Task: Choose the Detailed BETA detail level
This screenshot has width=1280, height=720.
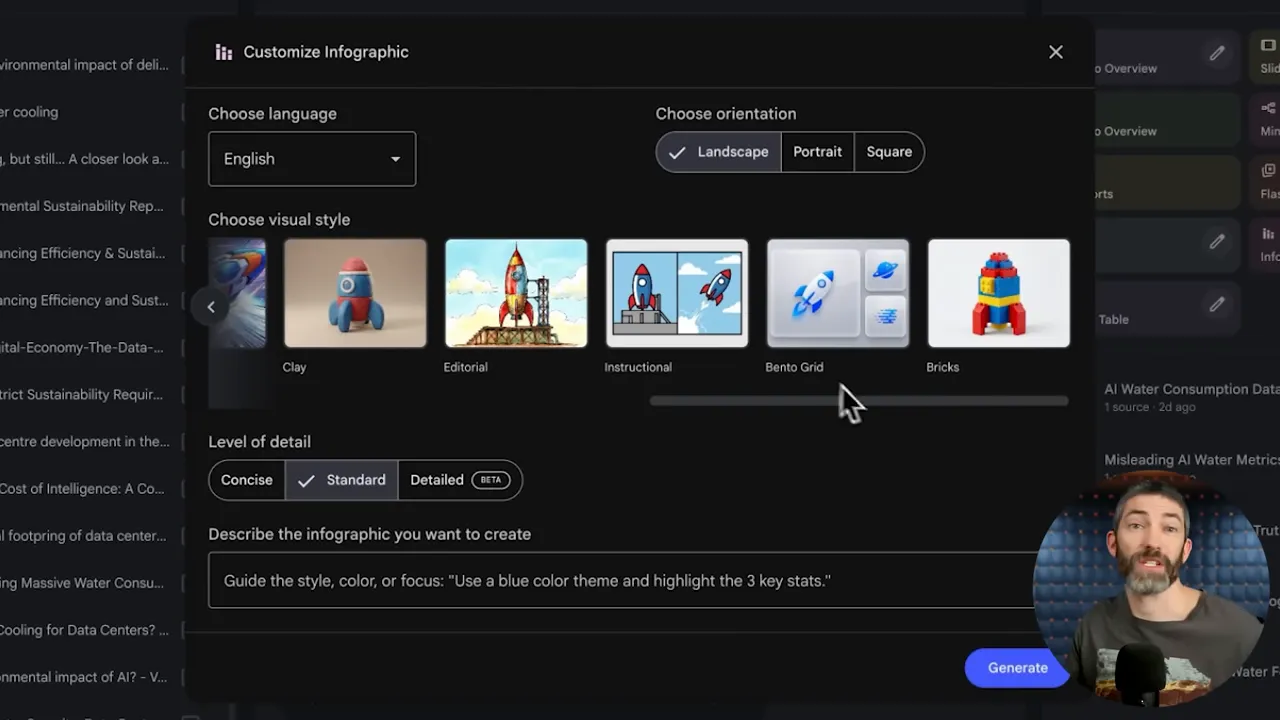Action: point(460,480)
